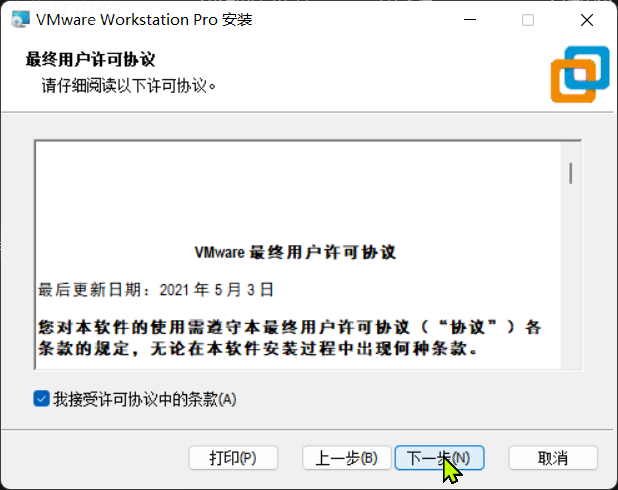
Task: Click the VMware Workstation Pro 安装 title bar text
Action: 144,19
